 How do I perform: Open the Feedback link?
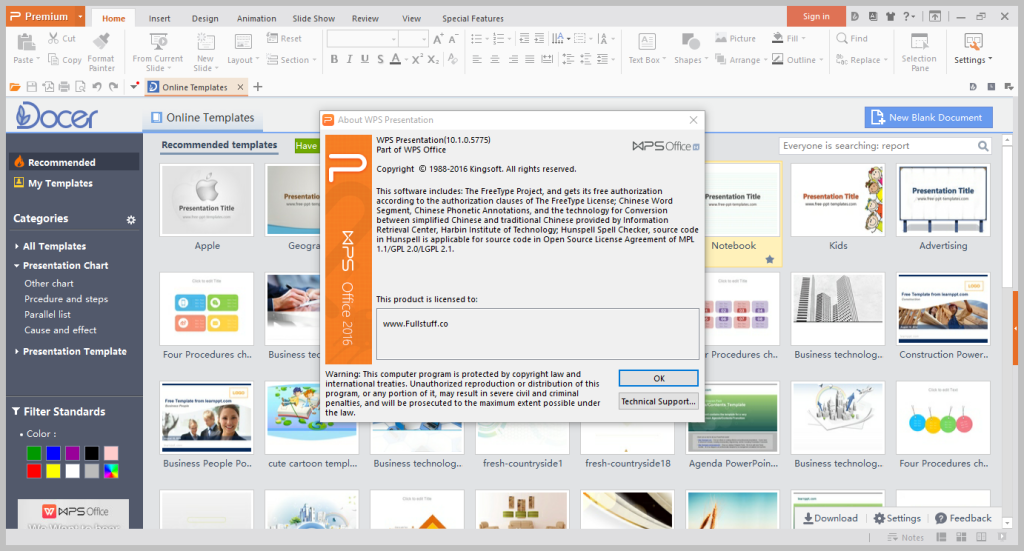coord(963,518)
